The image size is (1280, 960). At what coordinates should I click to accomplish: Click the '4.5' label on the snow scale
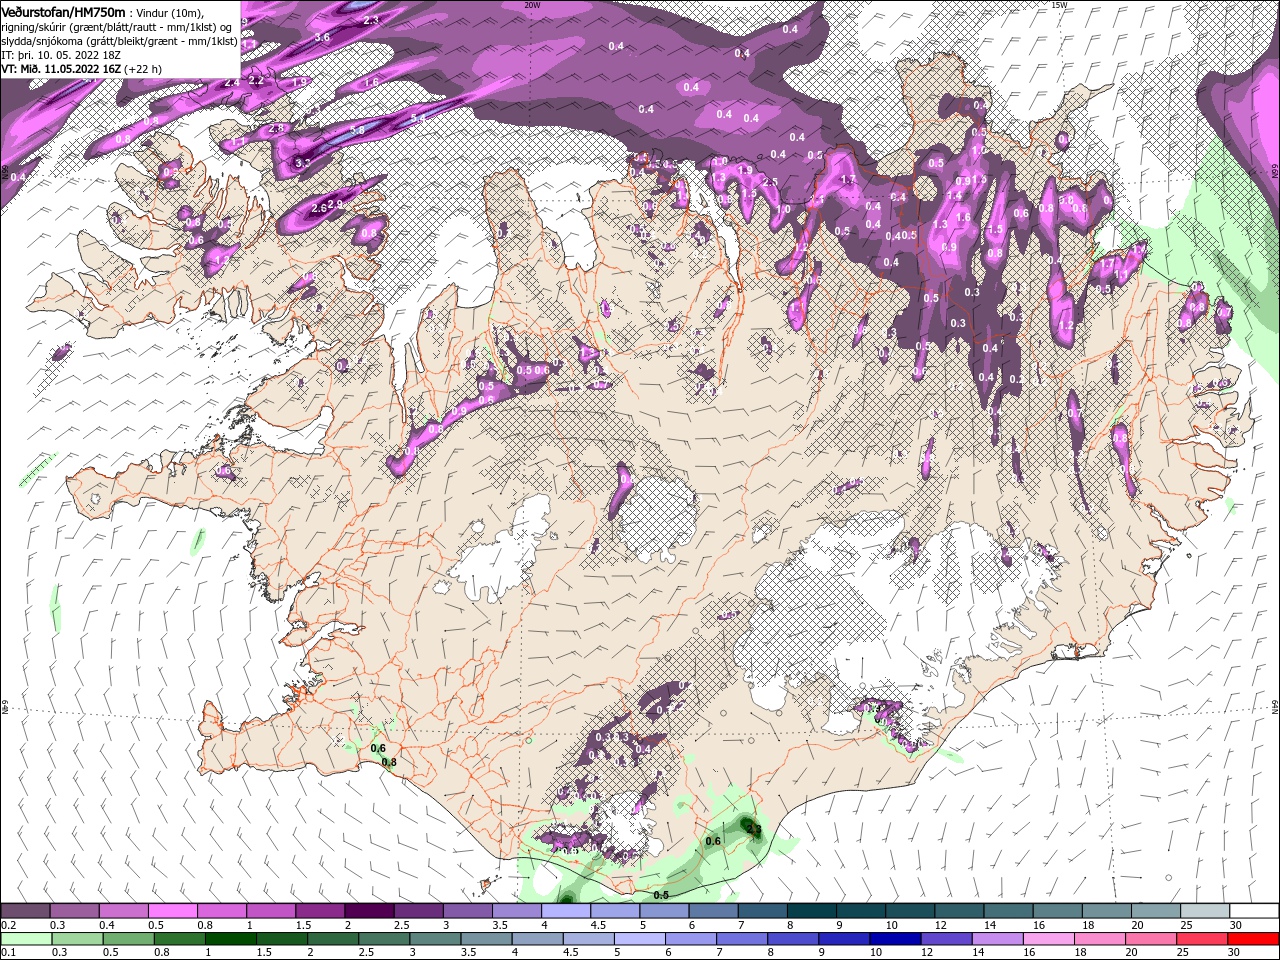pos(597,925)
